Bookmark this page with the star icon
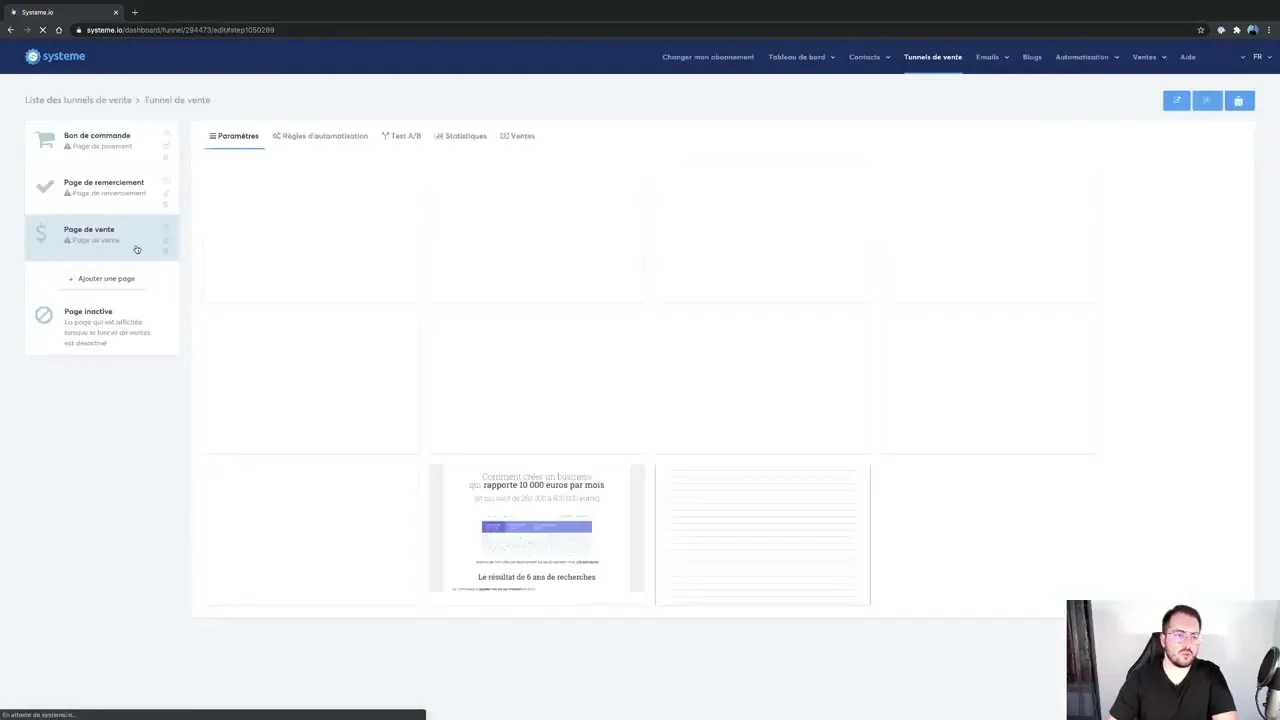The height and width of the screenshot is (720, 1280). 1201,30
